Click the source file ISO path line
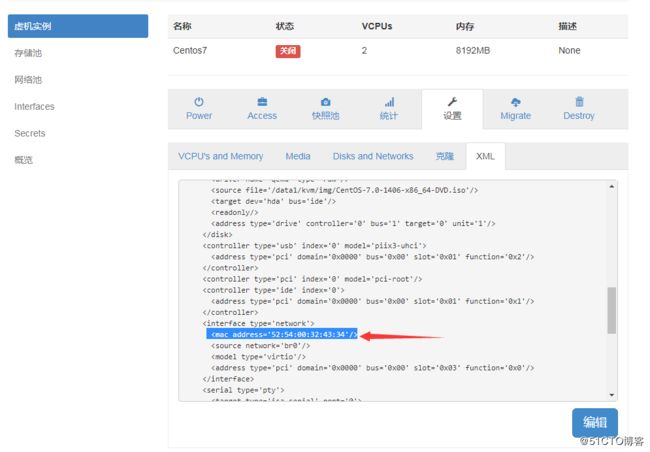Image resolution: width=650 pixels, height=452 pixels. click(x=344, y=190)
